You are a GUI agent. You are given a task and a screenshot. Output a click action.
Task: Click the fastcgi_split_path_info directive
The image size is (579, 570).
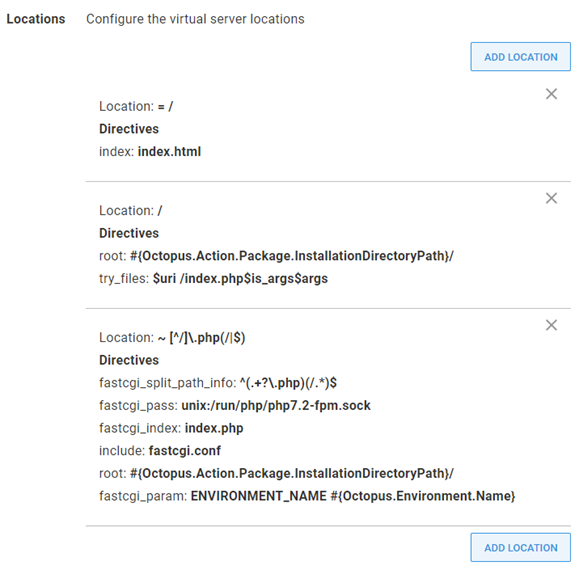click(218, 383)
